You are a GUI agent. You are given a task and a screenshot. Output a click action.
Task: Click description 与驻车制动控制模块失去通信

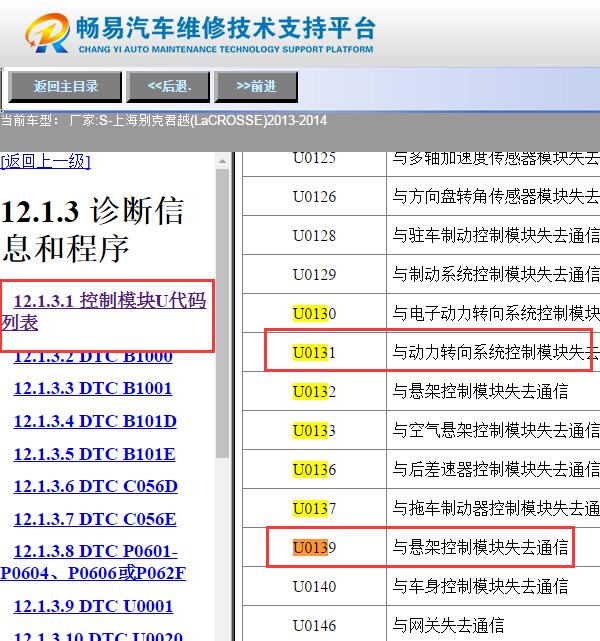click(496, 235)
